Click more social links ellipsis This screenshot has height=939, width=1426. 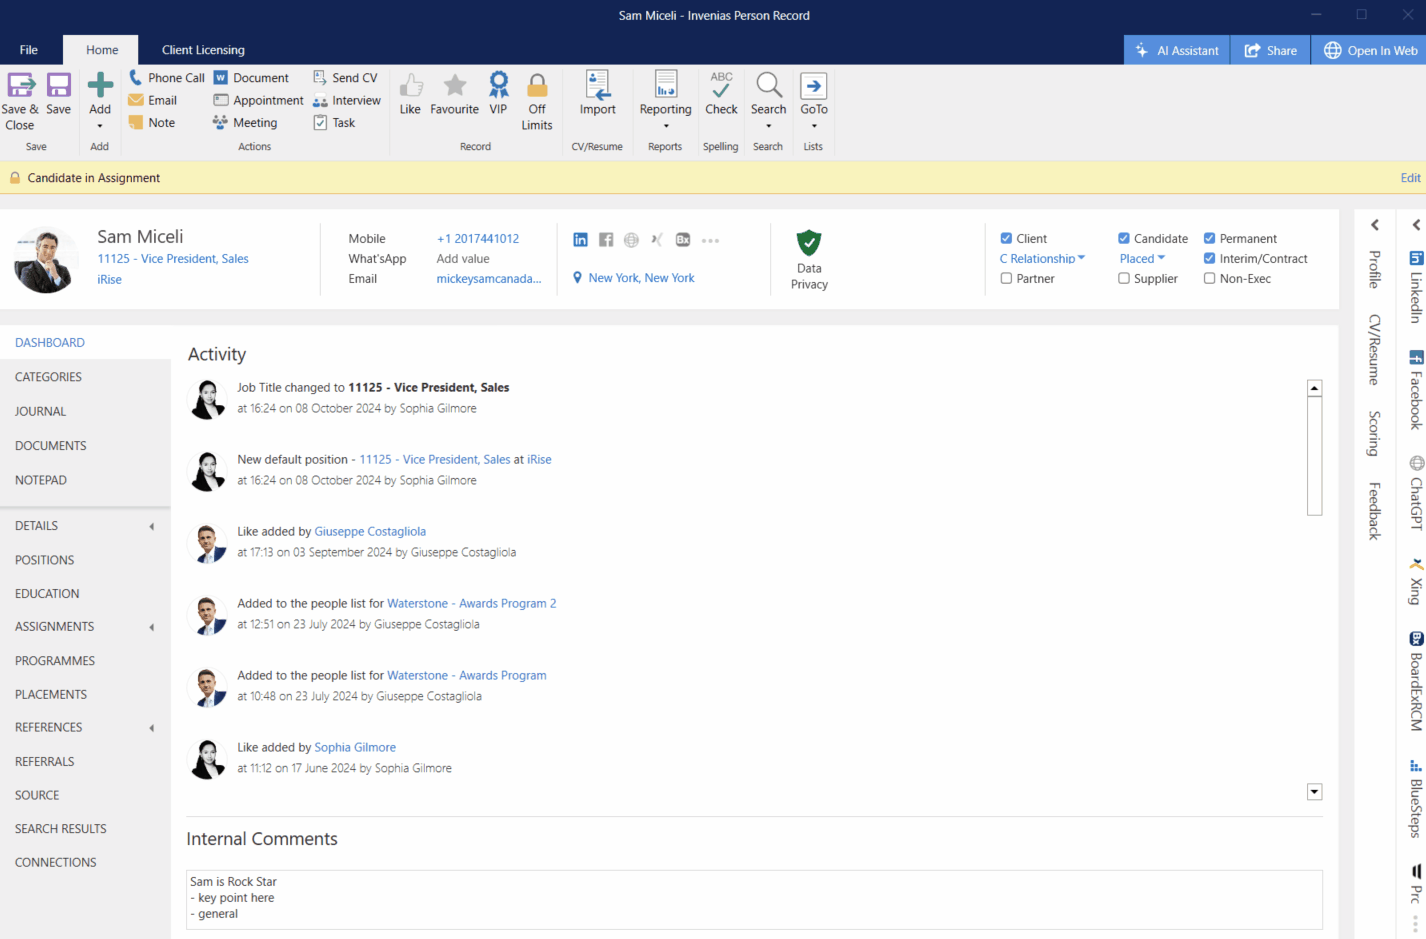tap(710, 240)
